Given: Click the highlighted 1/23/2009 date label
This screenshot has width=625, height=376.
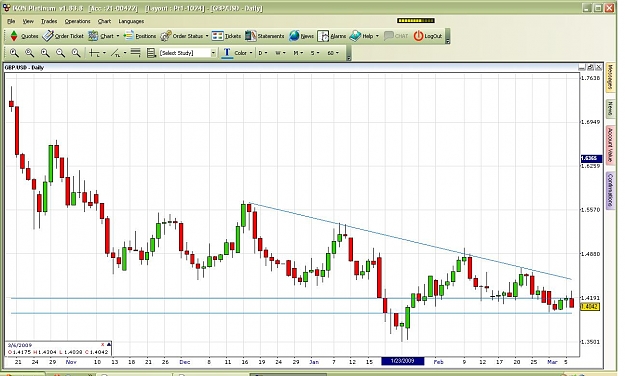Looking at the screenshot, I should [403, 361].
